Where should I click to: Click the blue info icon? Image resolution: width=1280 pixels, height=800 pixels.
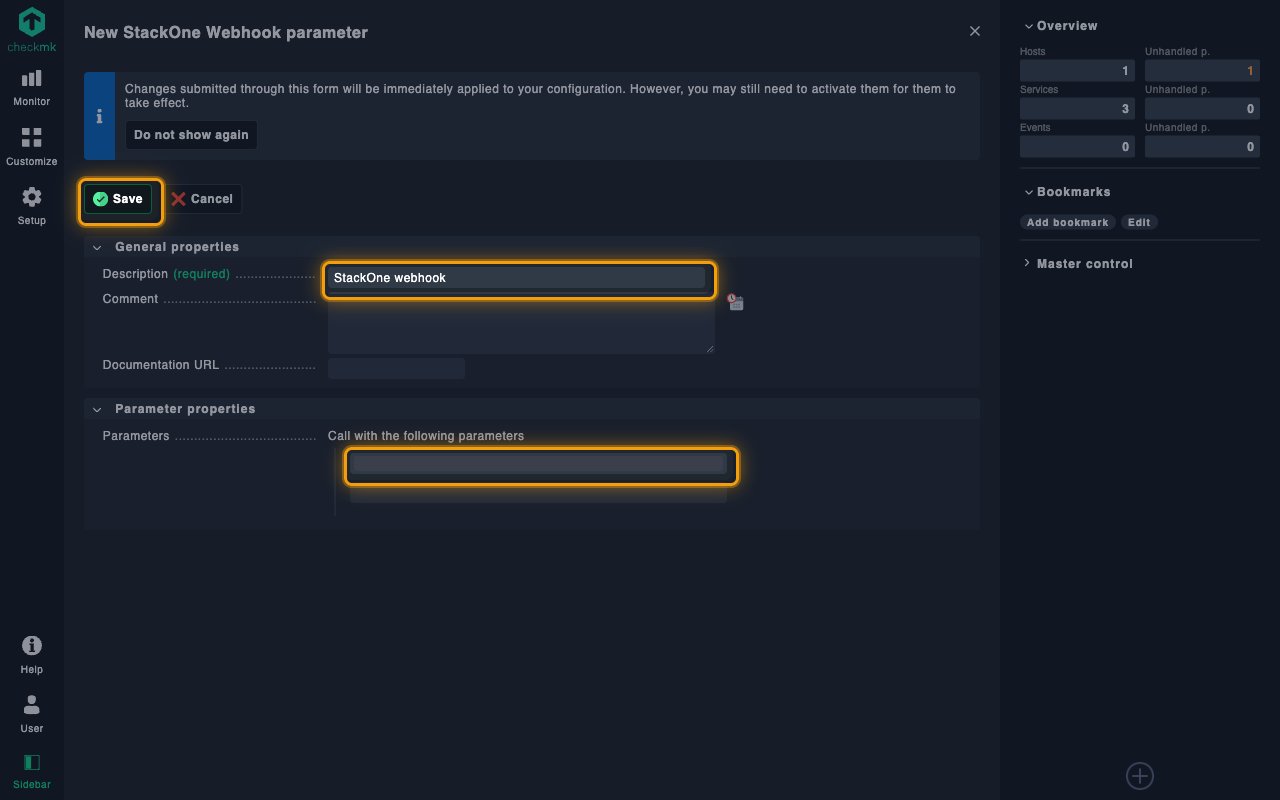pos(99,116)
